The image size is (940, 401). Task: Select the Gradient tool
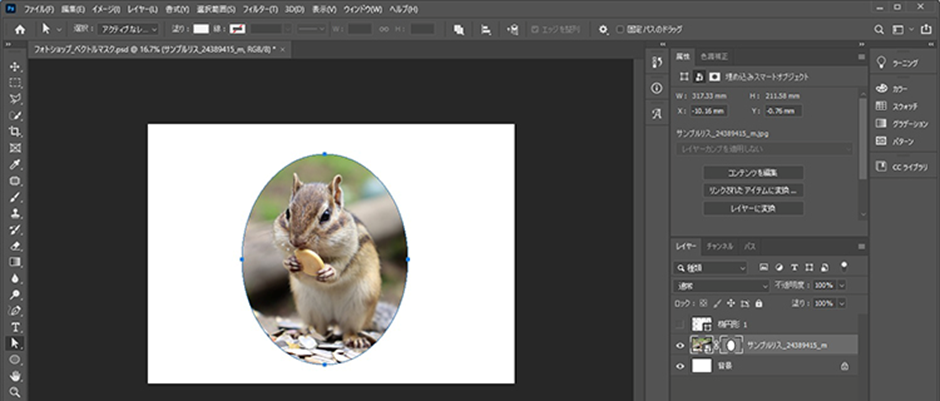[15, 262]
